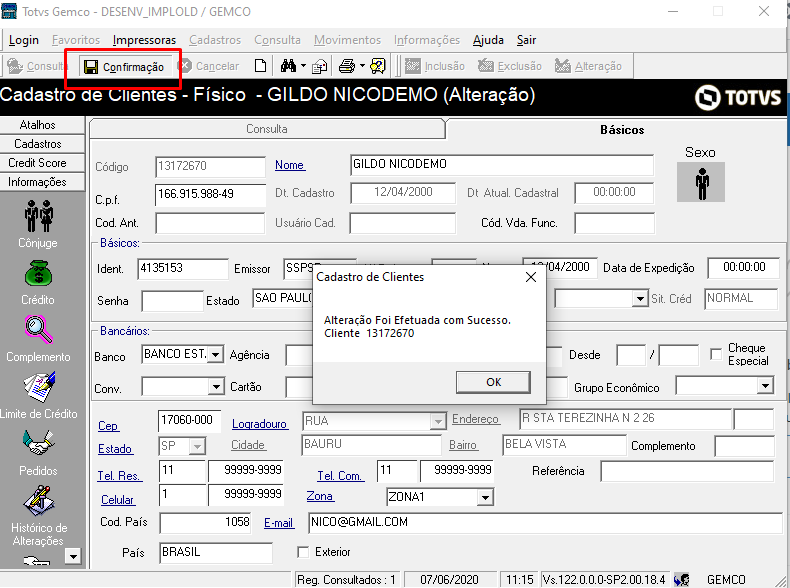Image resolution: width=790 pixels, height=588 pixels.
Task: Click the TOTVS logo
Action: [738, 97]
